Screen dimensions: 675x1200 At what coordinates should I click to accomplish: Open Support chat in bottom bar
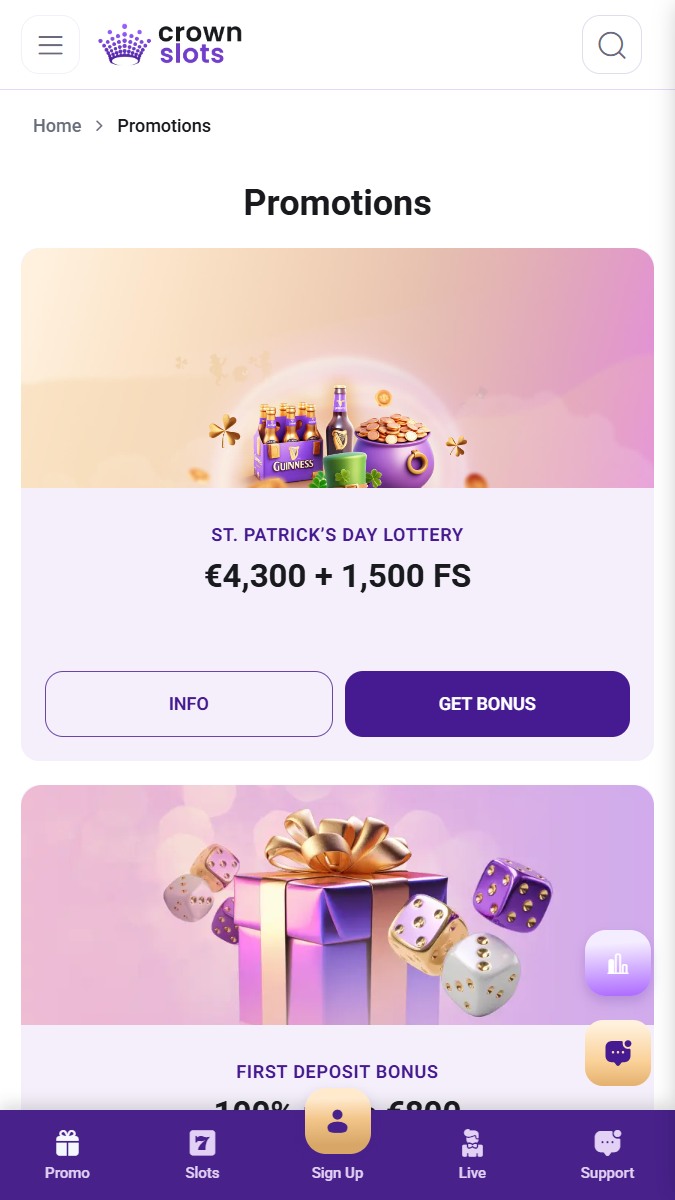point(607,1155)
